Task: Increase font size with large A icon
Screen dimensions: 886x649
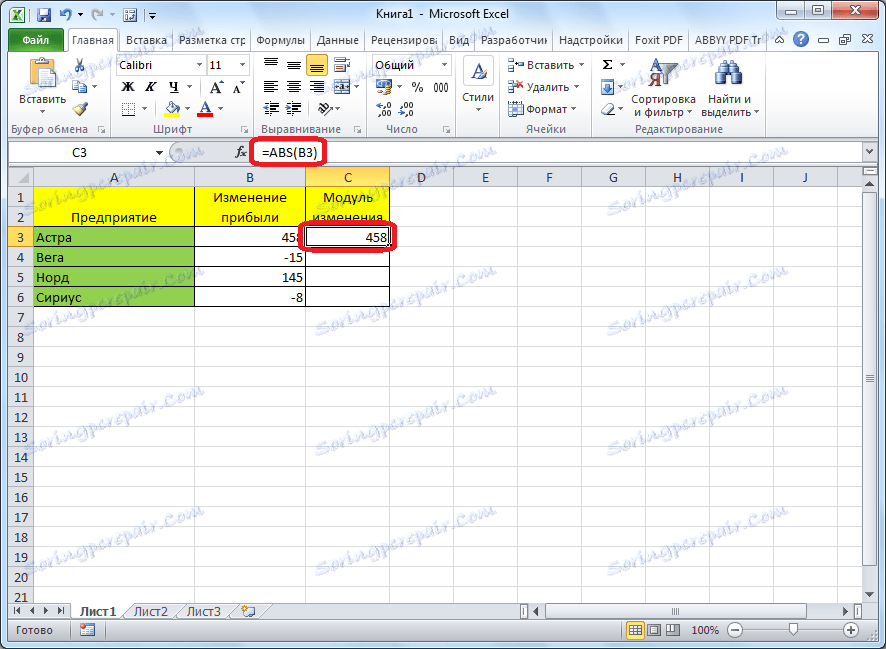Action: pos(216,87)
